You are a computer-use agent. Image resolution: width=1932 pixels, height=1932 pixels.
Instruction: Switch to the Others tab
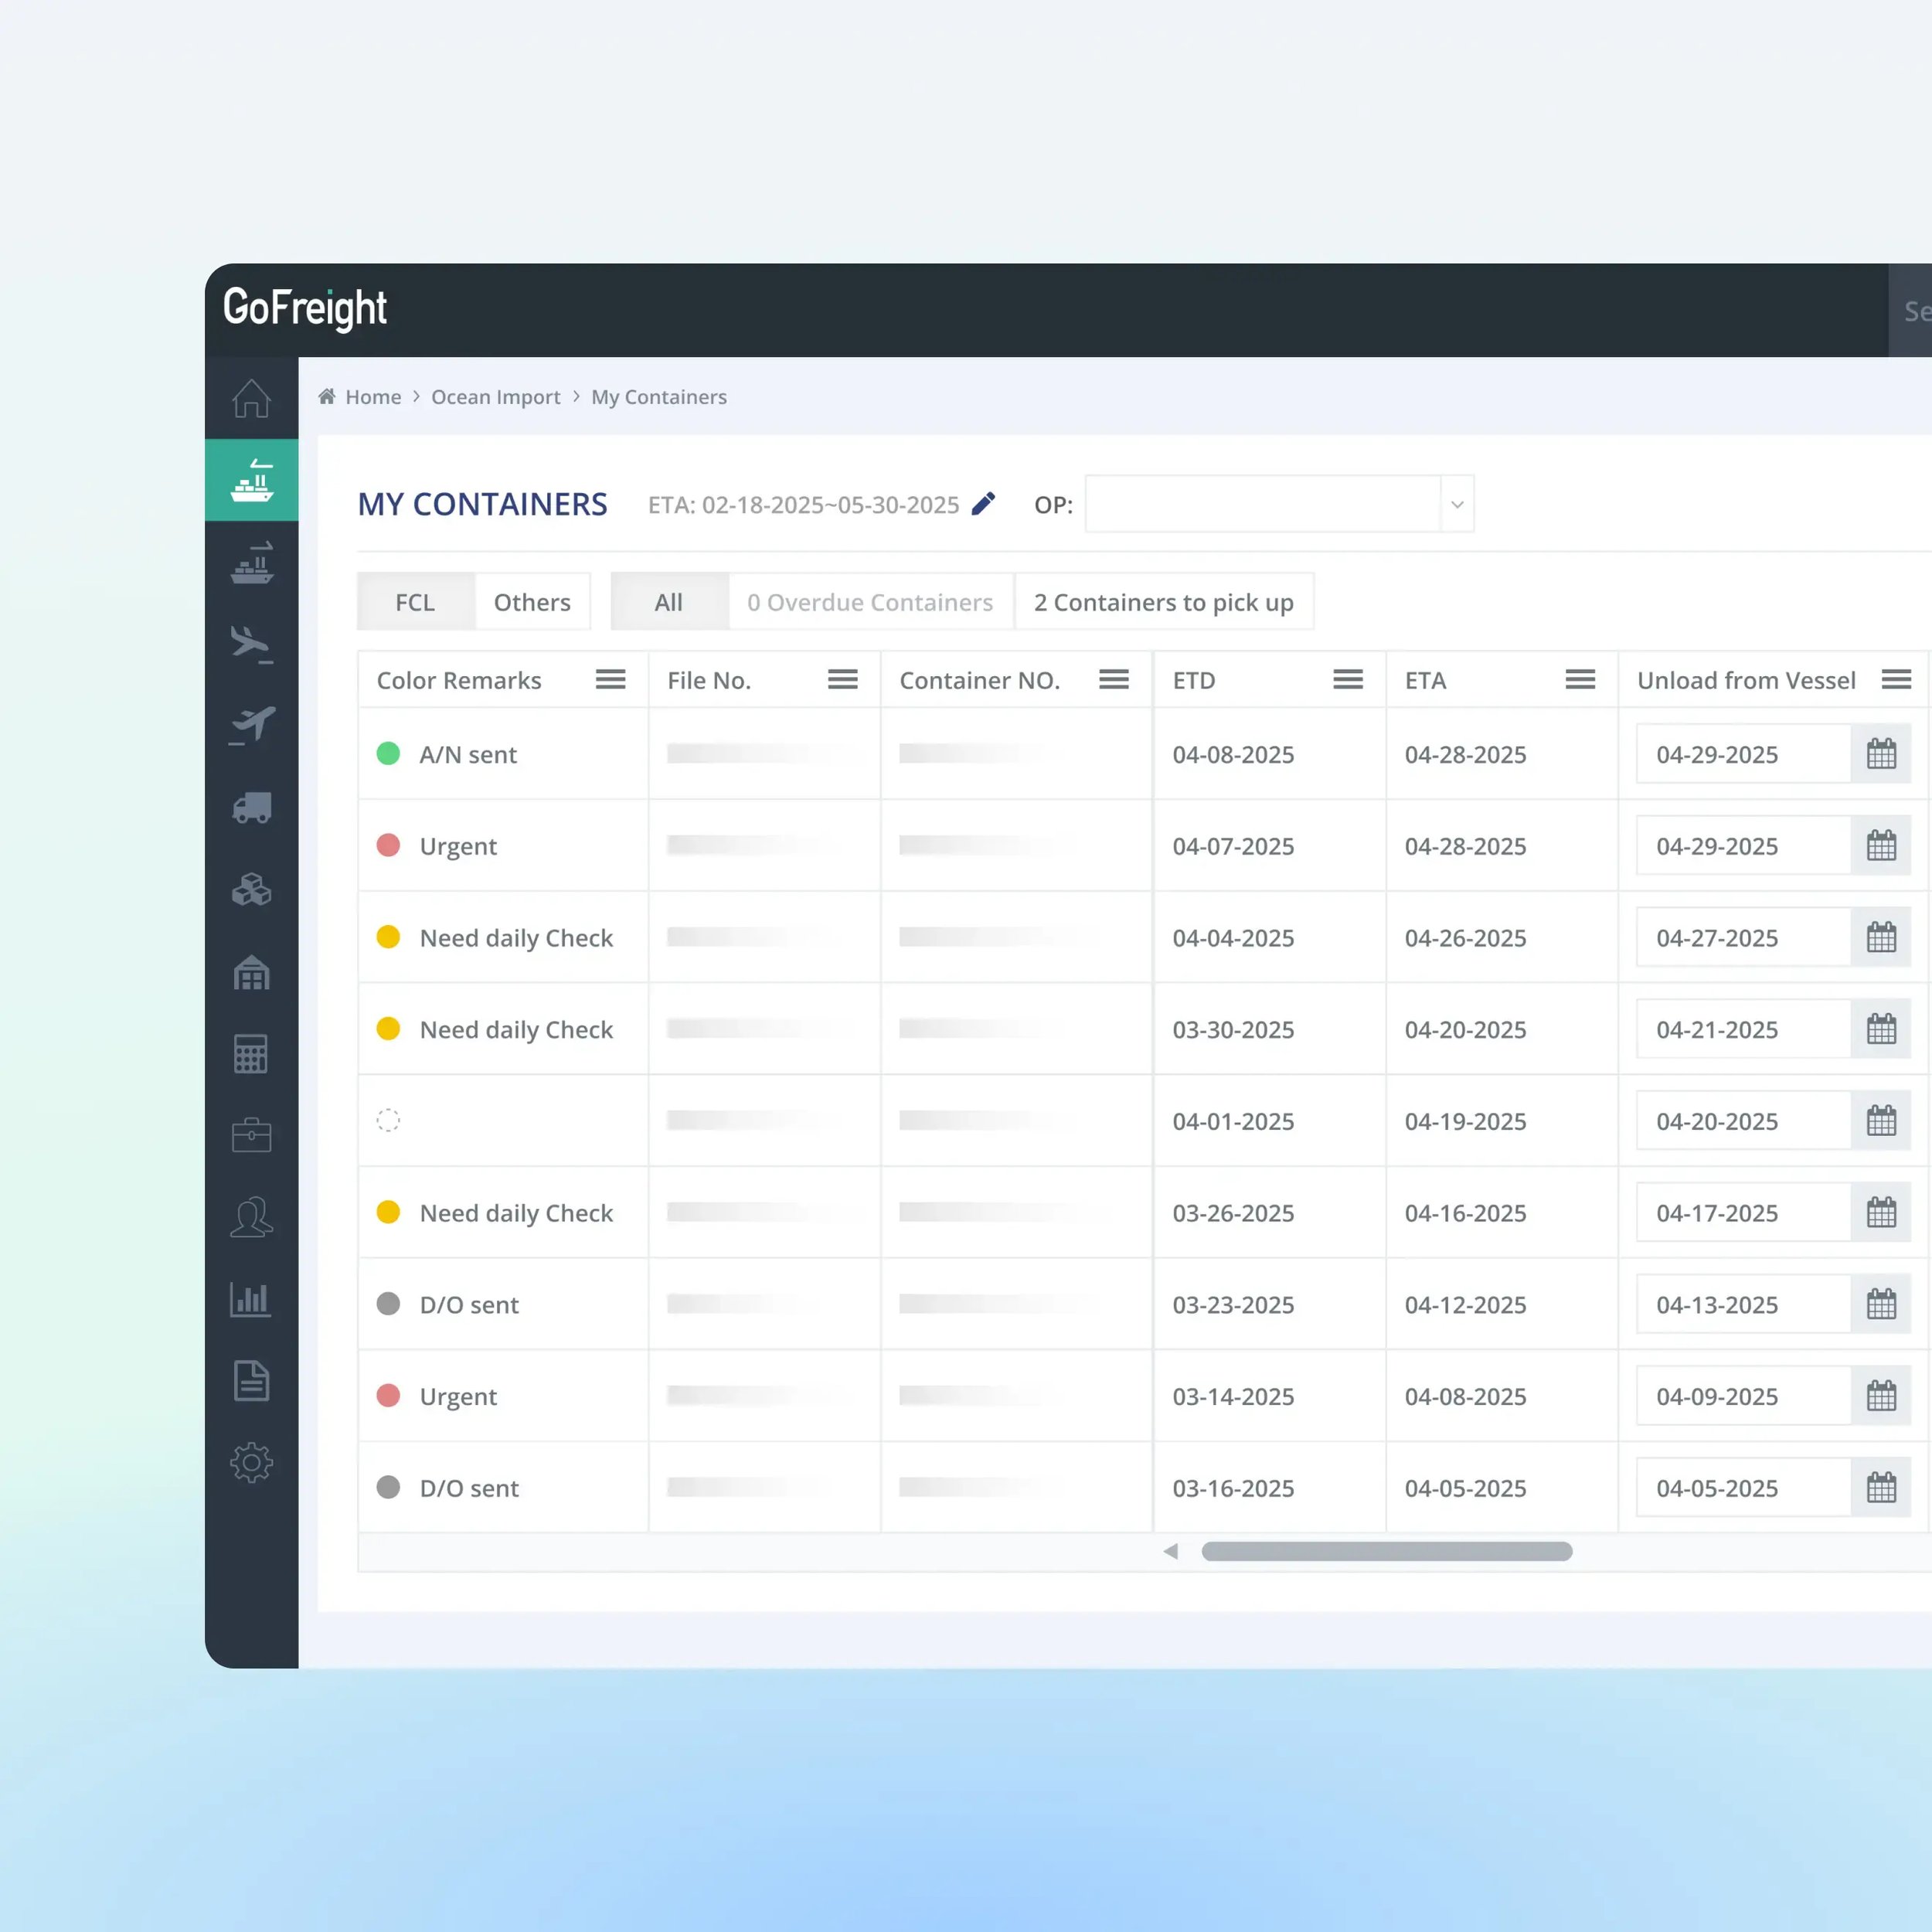point(532,602)
